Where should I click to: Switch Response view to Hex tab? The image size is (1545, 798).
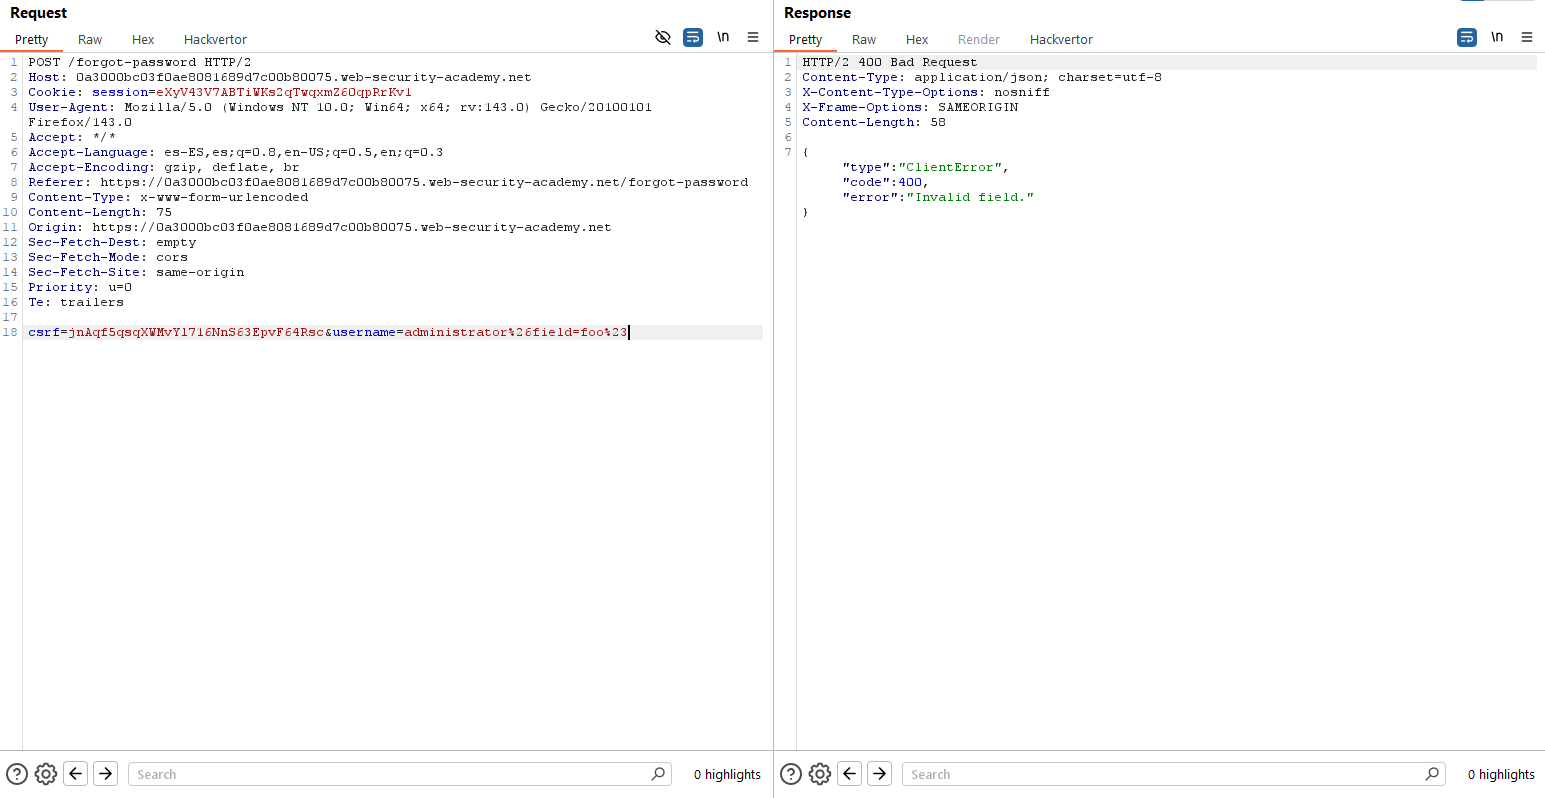pyautogui.click(x=917, y=40)
